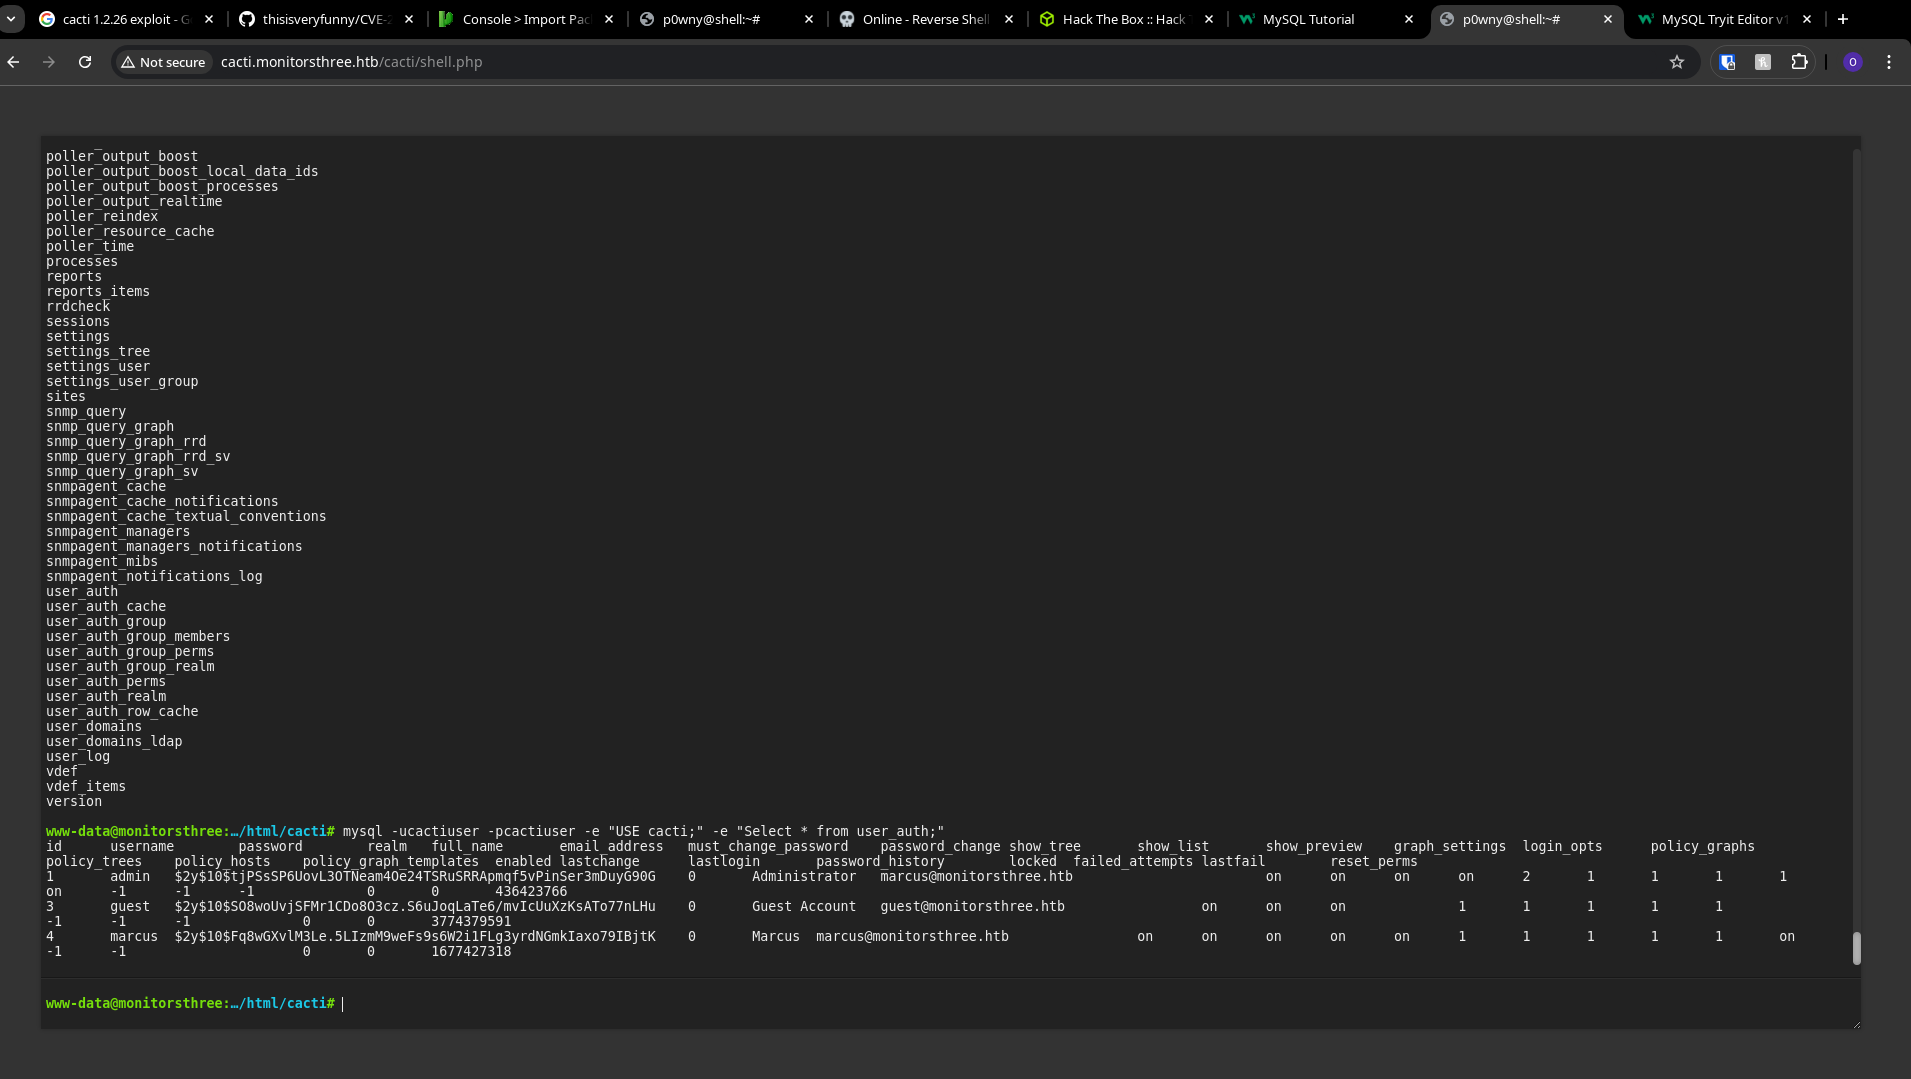This screenshot has height=1079, width=1911.
Task: Close the MySQL Tryit Editor tab
Action: click(1807, 19)
